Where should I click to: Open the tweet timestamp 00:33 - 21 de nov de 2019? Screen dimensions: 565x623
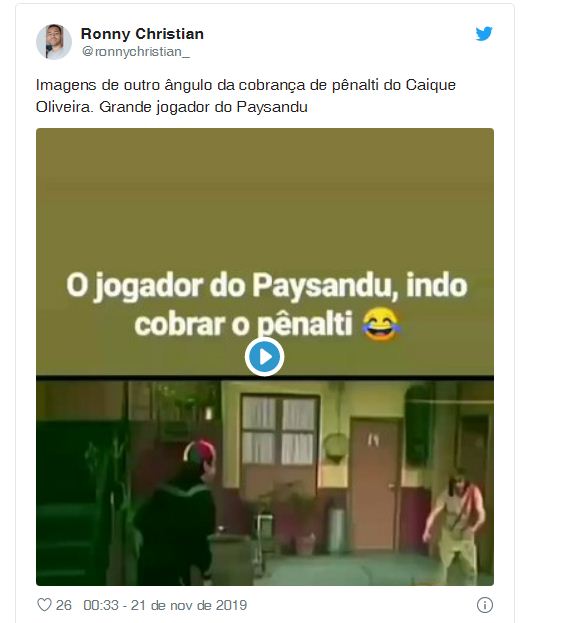pyautogui.click(x=165, y=605)
